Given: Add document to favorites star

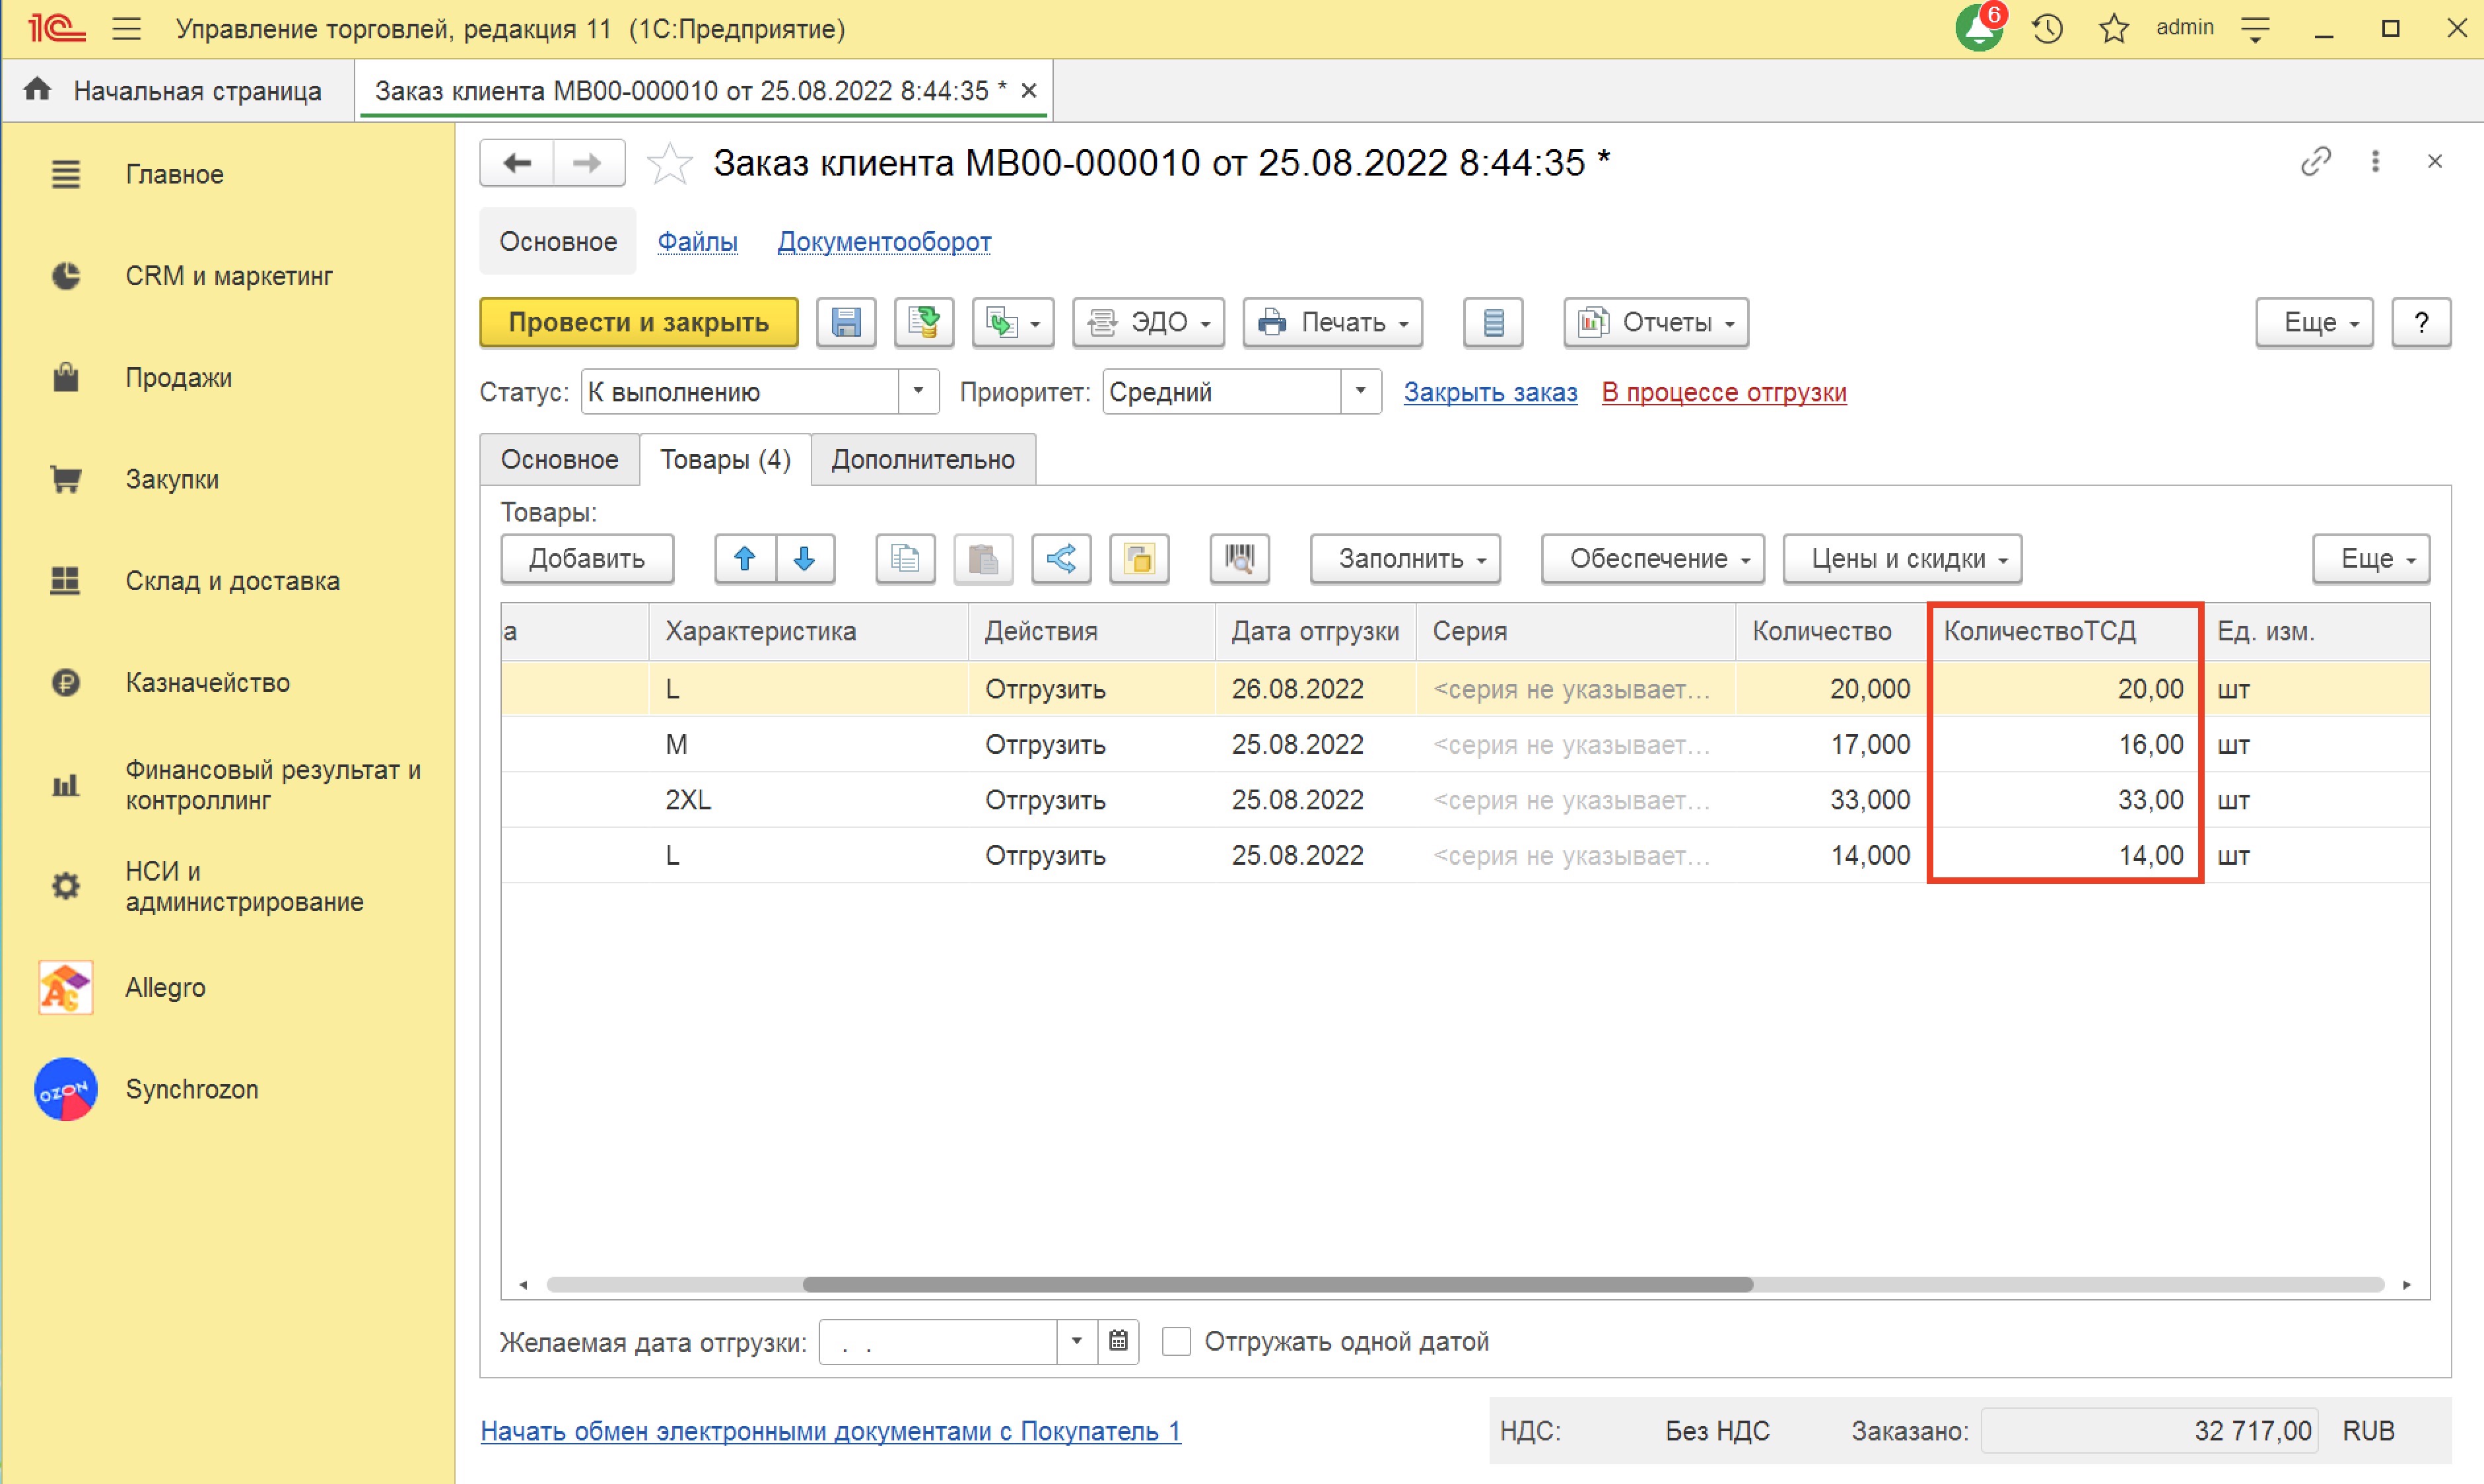Looking at the screenshot, I should pos(669,163).
